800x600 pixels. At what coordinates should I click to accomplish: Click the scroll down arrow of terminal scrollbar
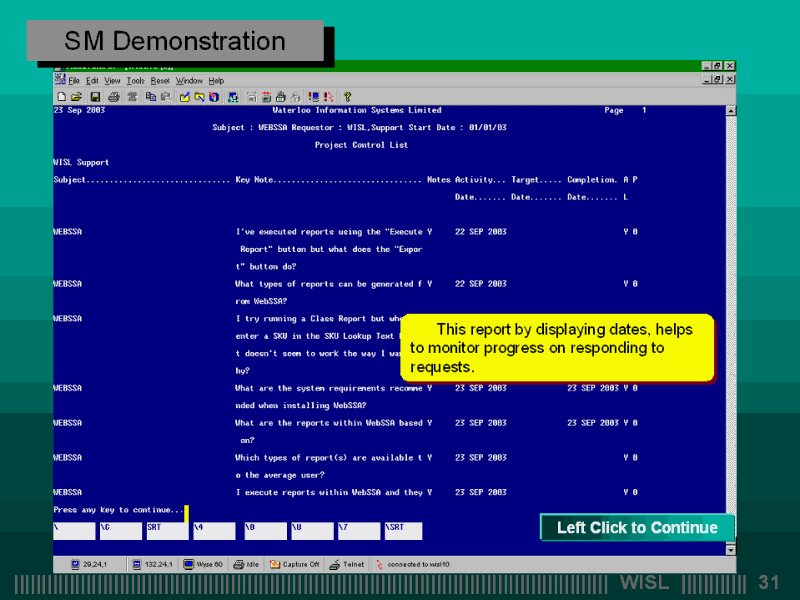point(730,549)
